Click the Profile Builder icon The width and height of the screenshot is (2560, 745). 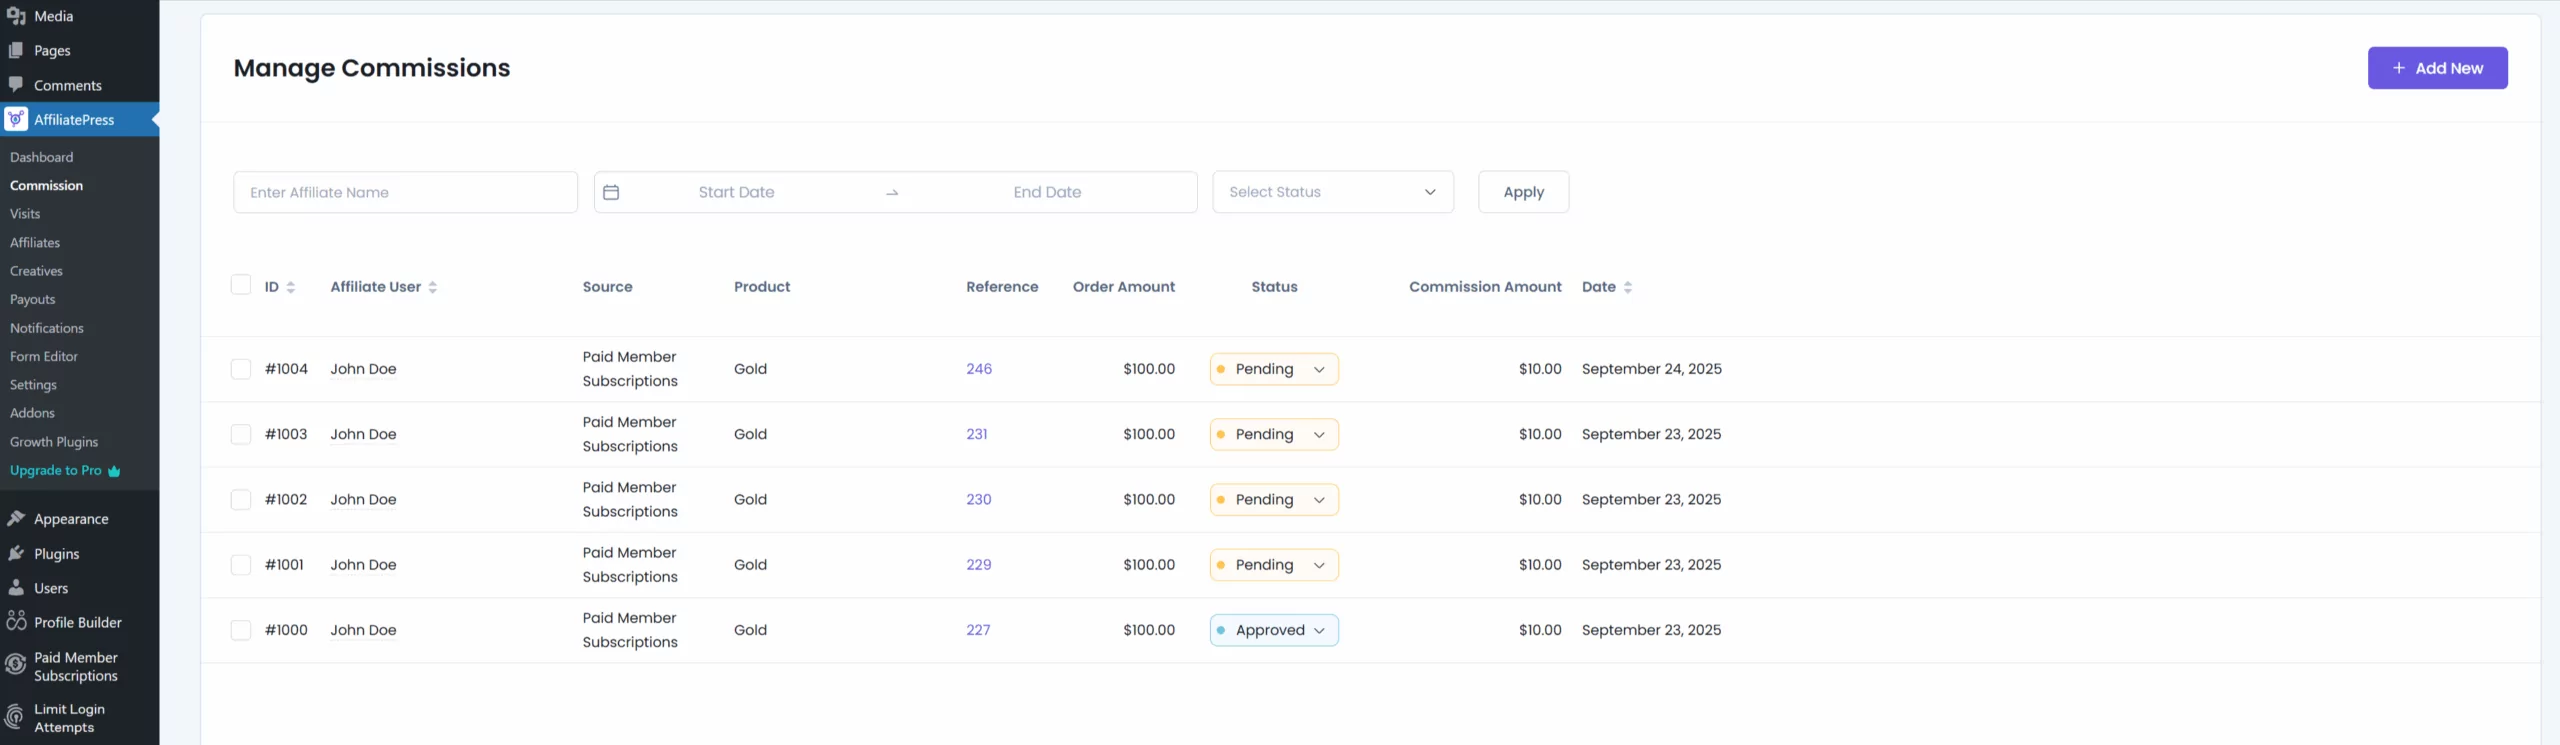click(16, 622)
